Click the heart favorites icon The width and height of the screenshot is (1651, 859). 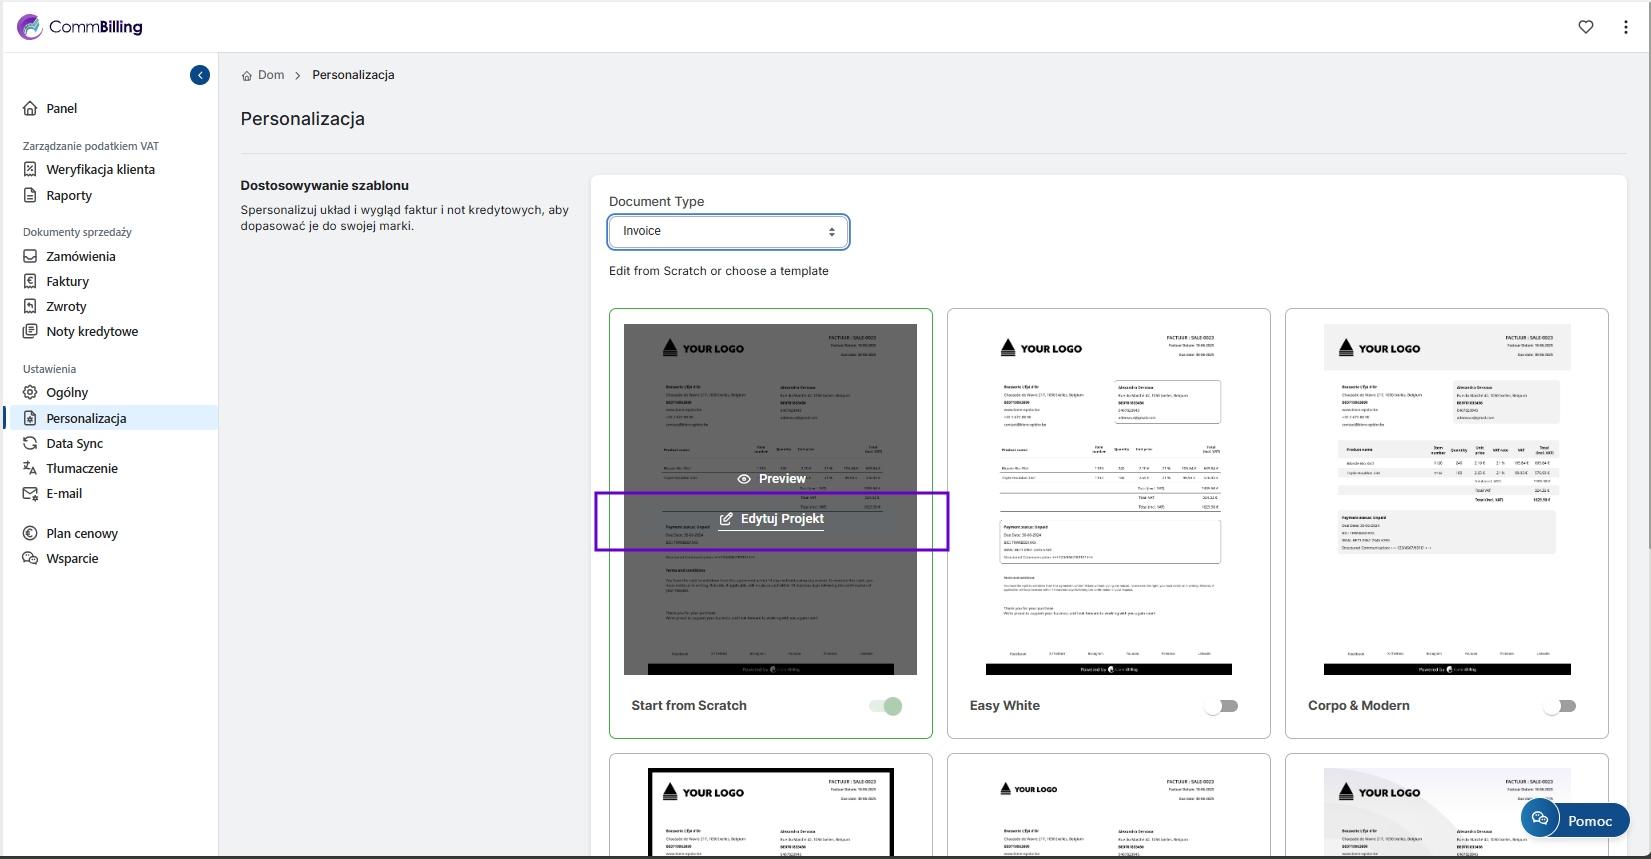1586,27
